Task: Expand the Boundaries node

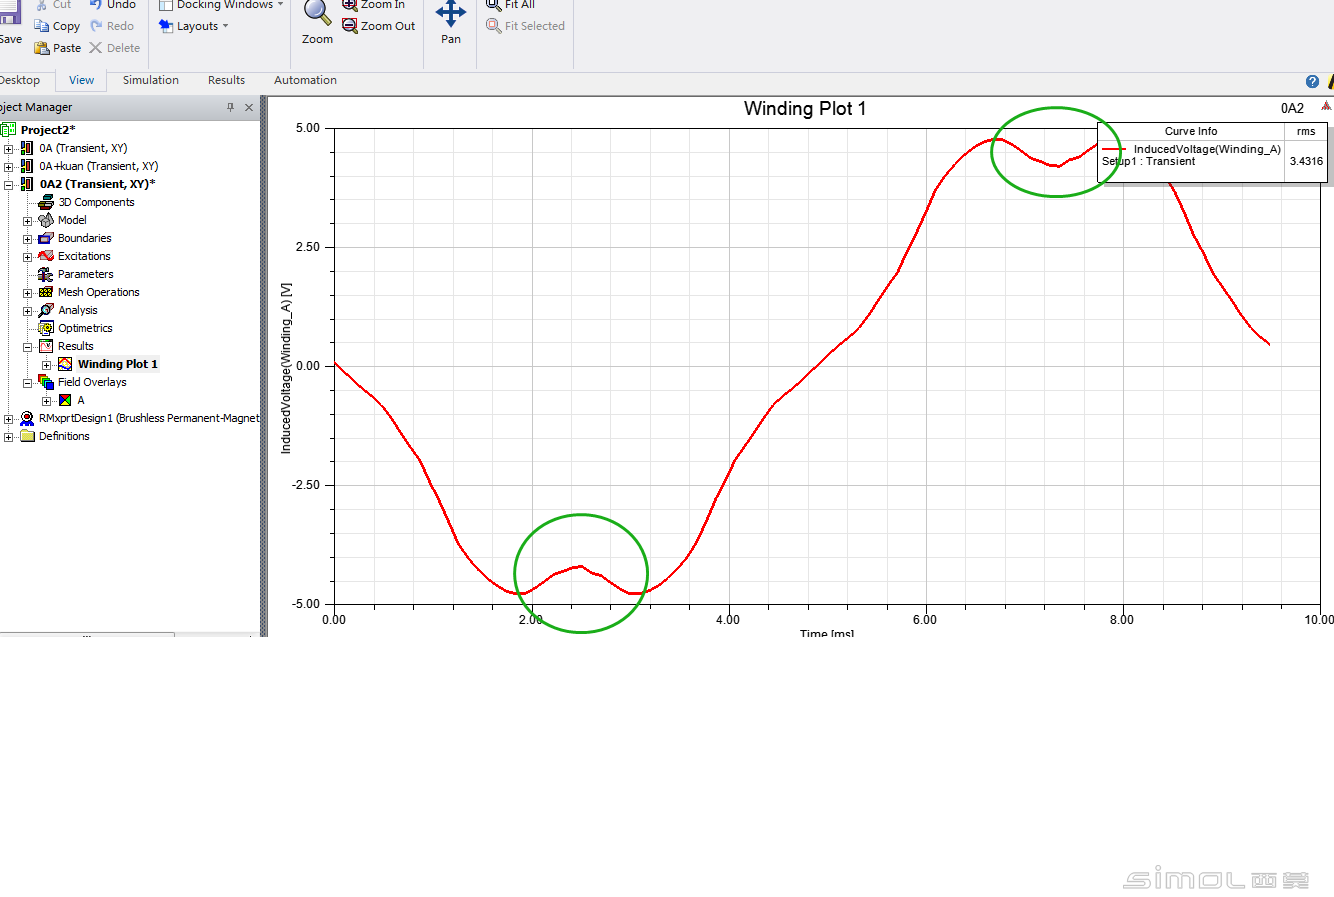Action: [x=28, y=239]
